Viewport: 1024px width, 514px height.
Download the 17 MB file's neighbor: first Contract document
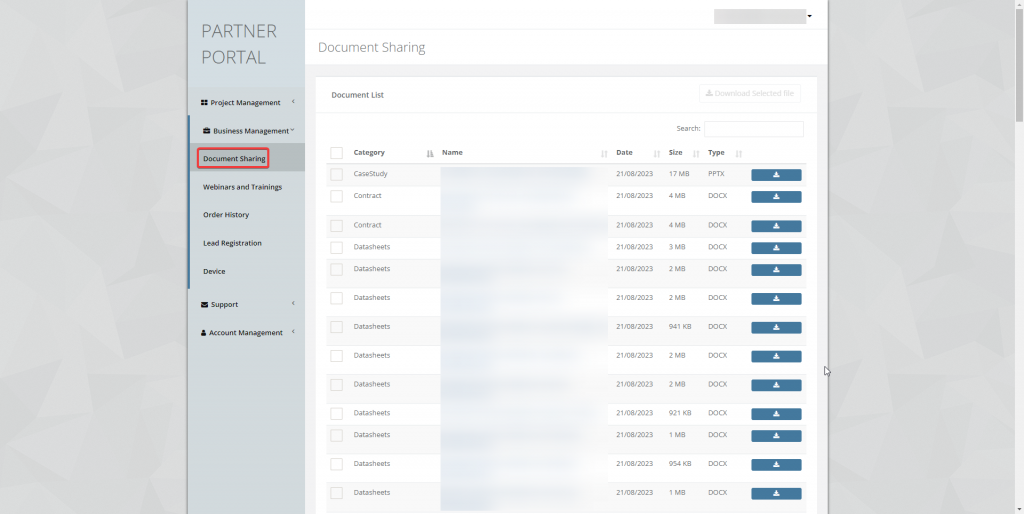776,197
